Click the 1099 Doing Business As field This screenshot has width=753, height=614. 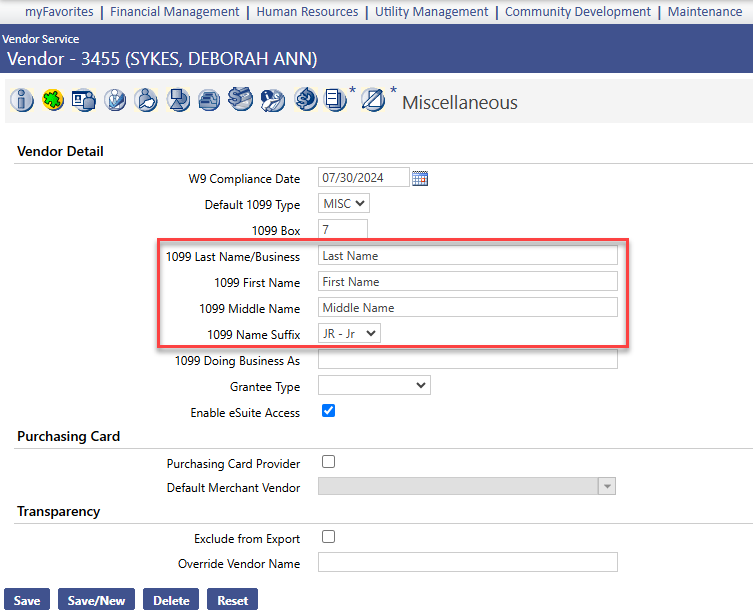click(468, 360)
